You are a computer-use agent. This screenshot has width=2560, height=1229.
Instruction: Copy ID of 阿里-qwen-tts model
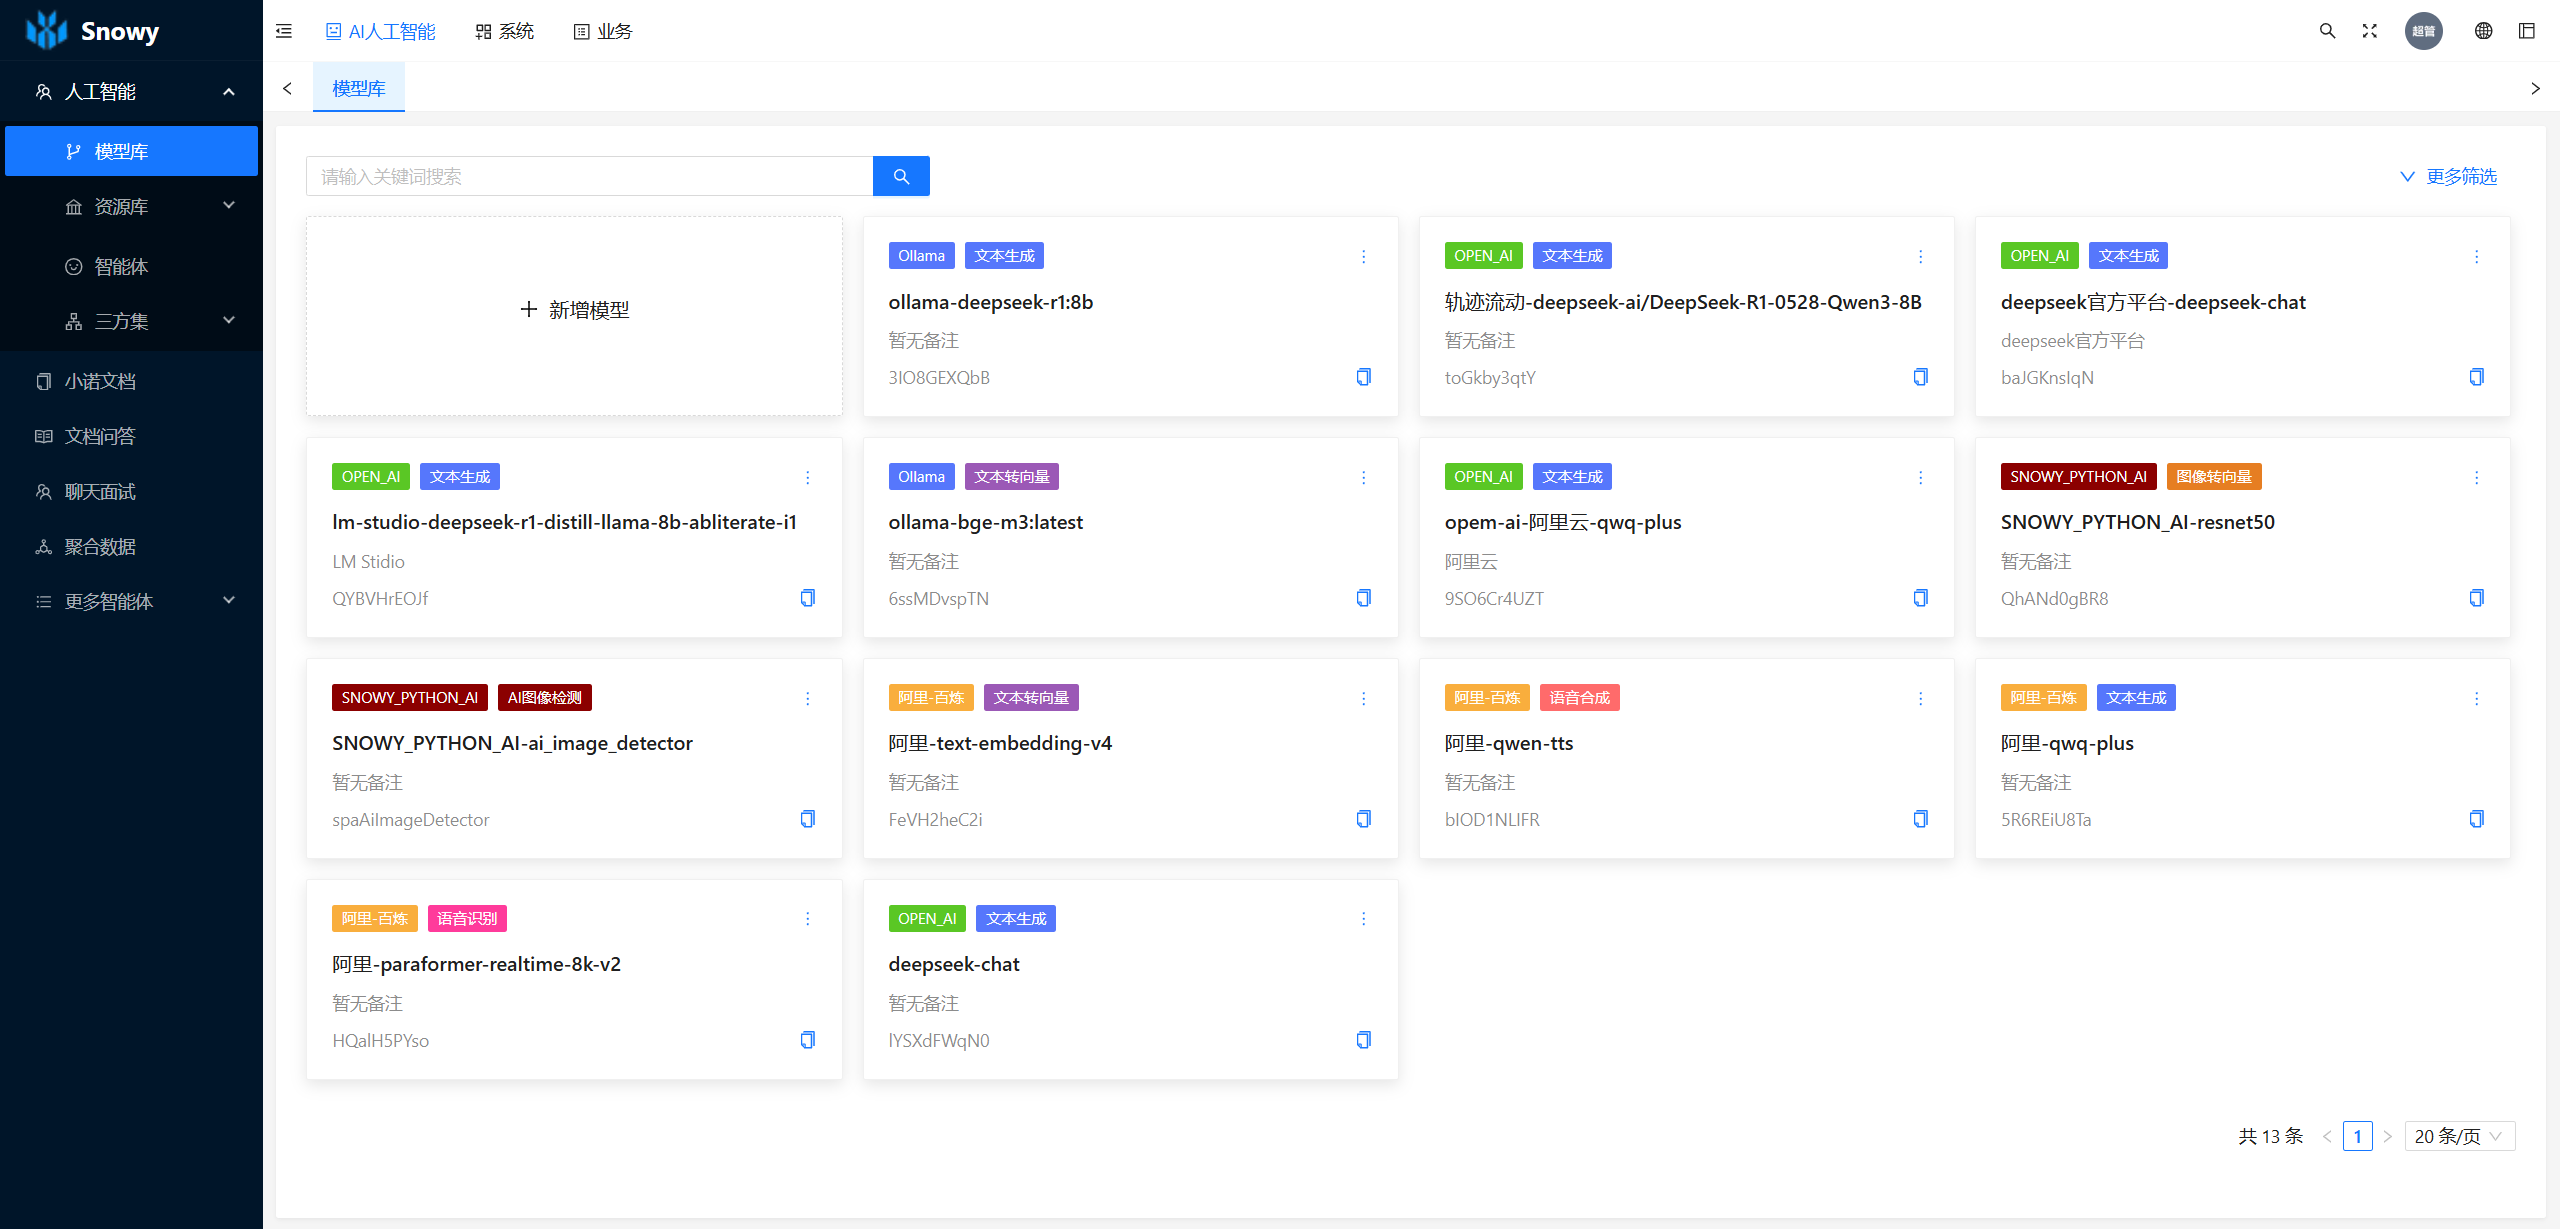1920,819
